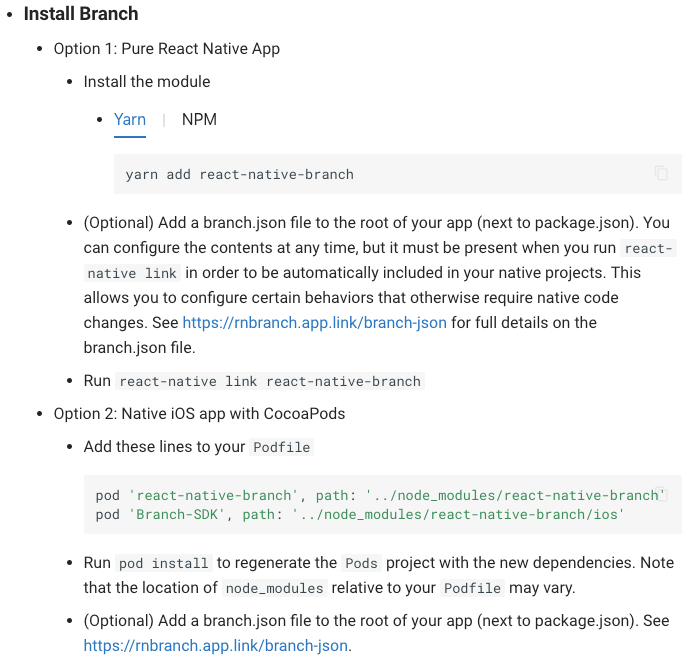Image resolution: width=696 pixels, height=666 pixels.
Task: Click the copy icon in the Podfile code block
Action: pyautogui.click(x=661, y=494)
